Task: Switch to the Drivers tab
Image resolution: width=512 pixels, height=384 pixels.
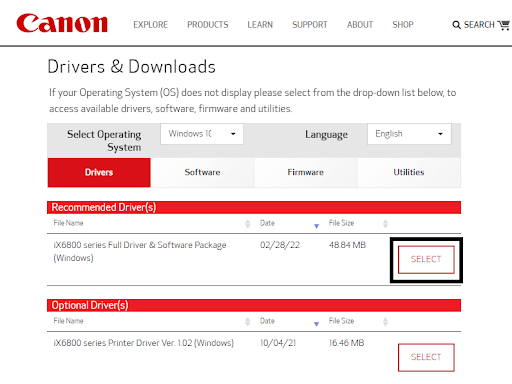Action: click(x=99, y=172)
